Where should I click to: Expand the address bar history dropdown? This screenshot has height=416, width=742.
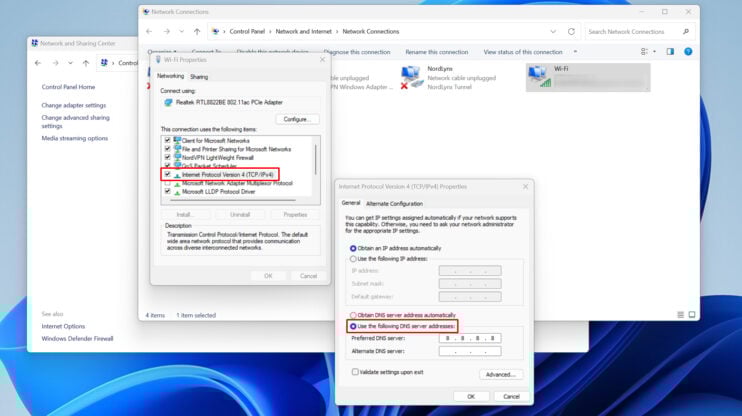554,31
